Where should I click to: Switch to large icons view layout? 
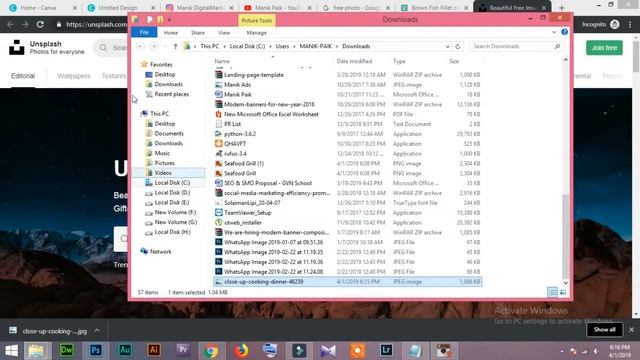tap(563, 292)
